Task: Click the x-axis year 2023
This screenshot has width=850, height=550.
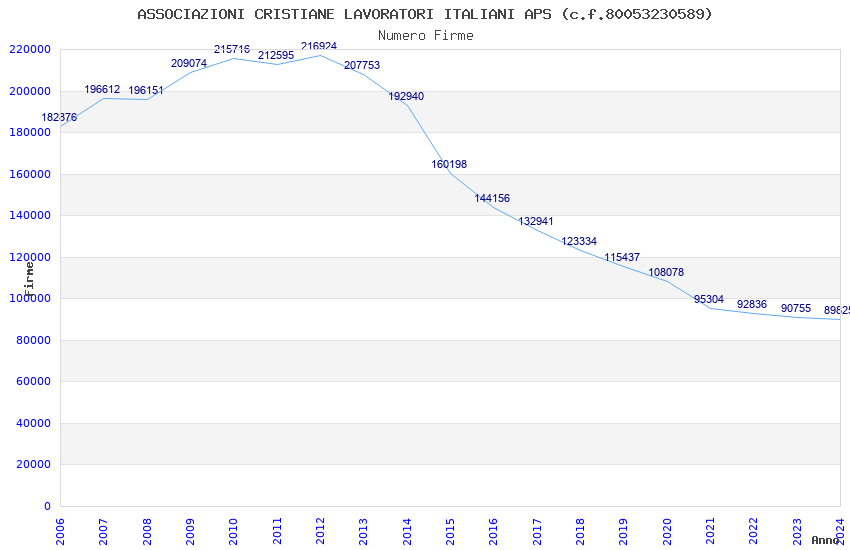Action: click(x=797, y=532)
